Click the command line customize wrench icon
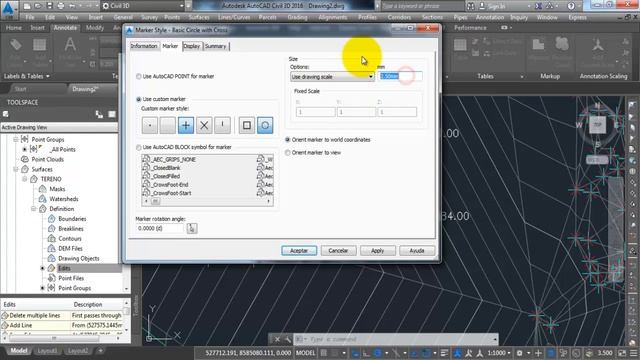Image resolution: width=640 pixels, height=360 pixels. tap(287, 339)
